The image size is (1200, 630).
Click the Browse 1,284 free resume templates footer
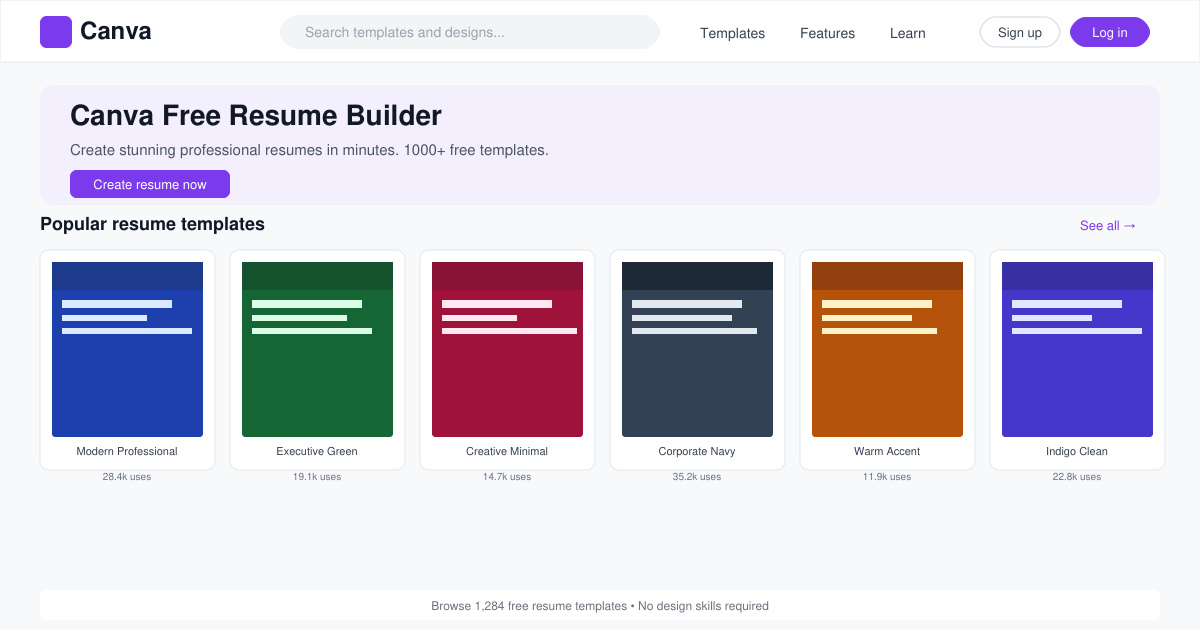pos(600,606)
